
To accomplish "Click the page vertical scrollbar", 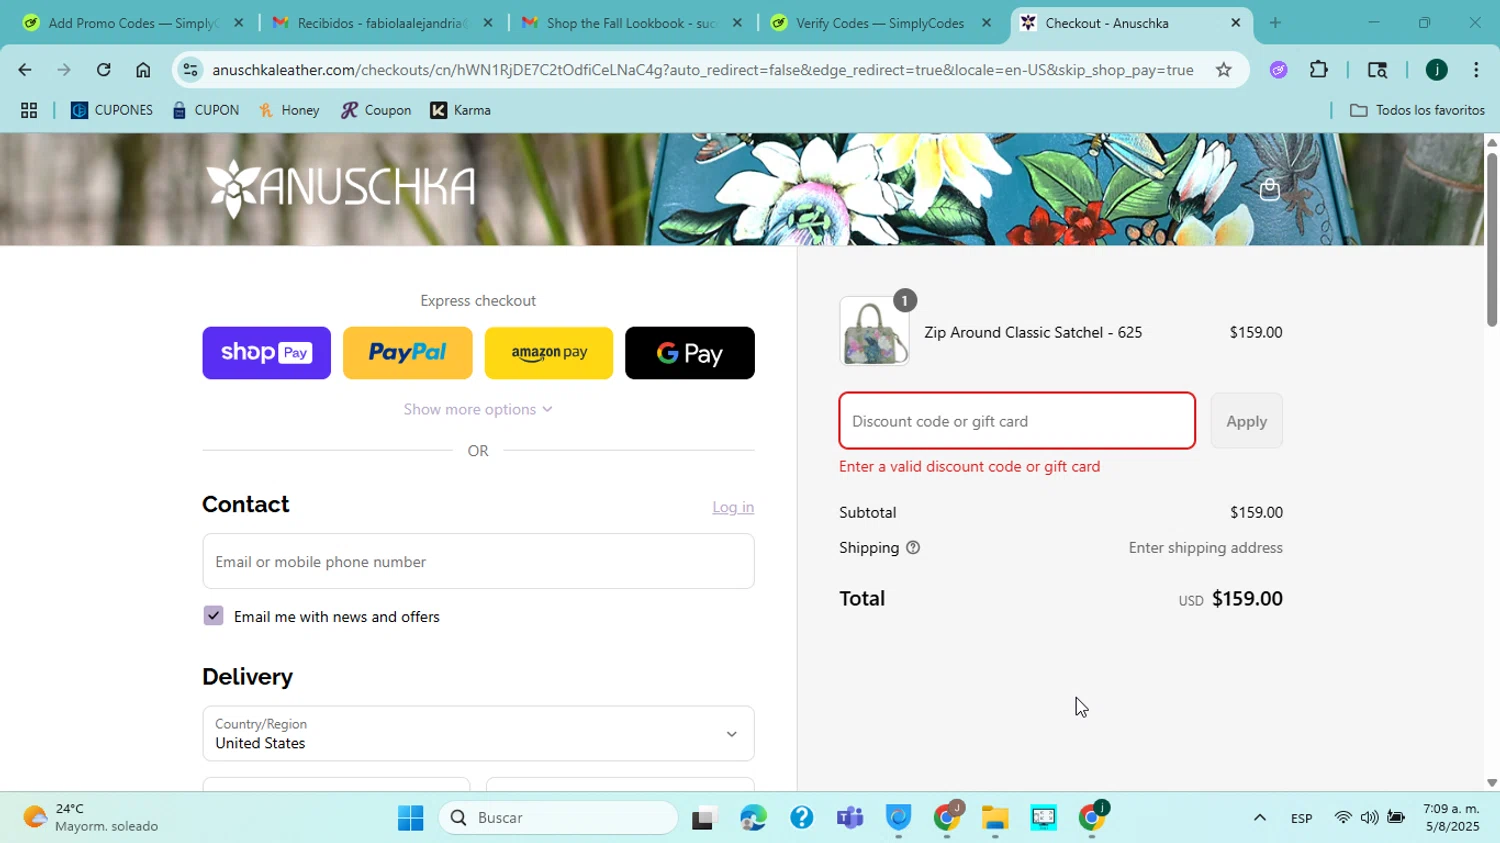I will [1491, 240].
